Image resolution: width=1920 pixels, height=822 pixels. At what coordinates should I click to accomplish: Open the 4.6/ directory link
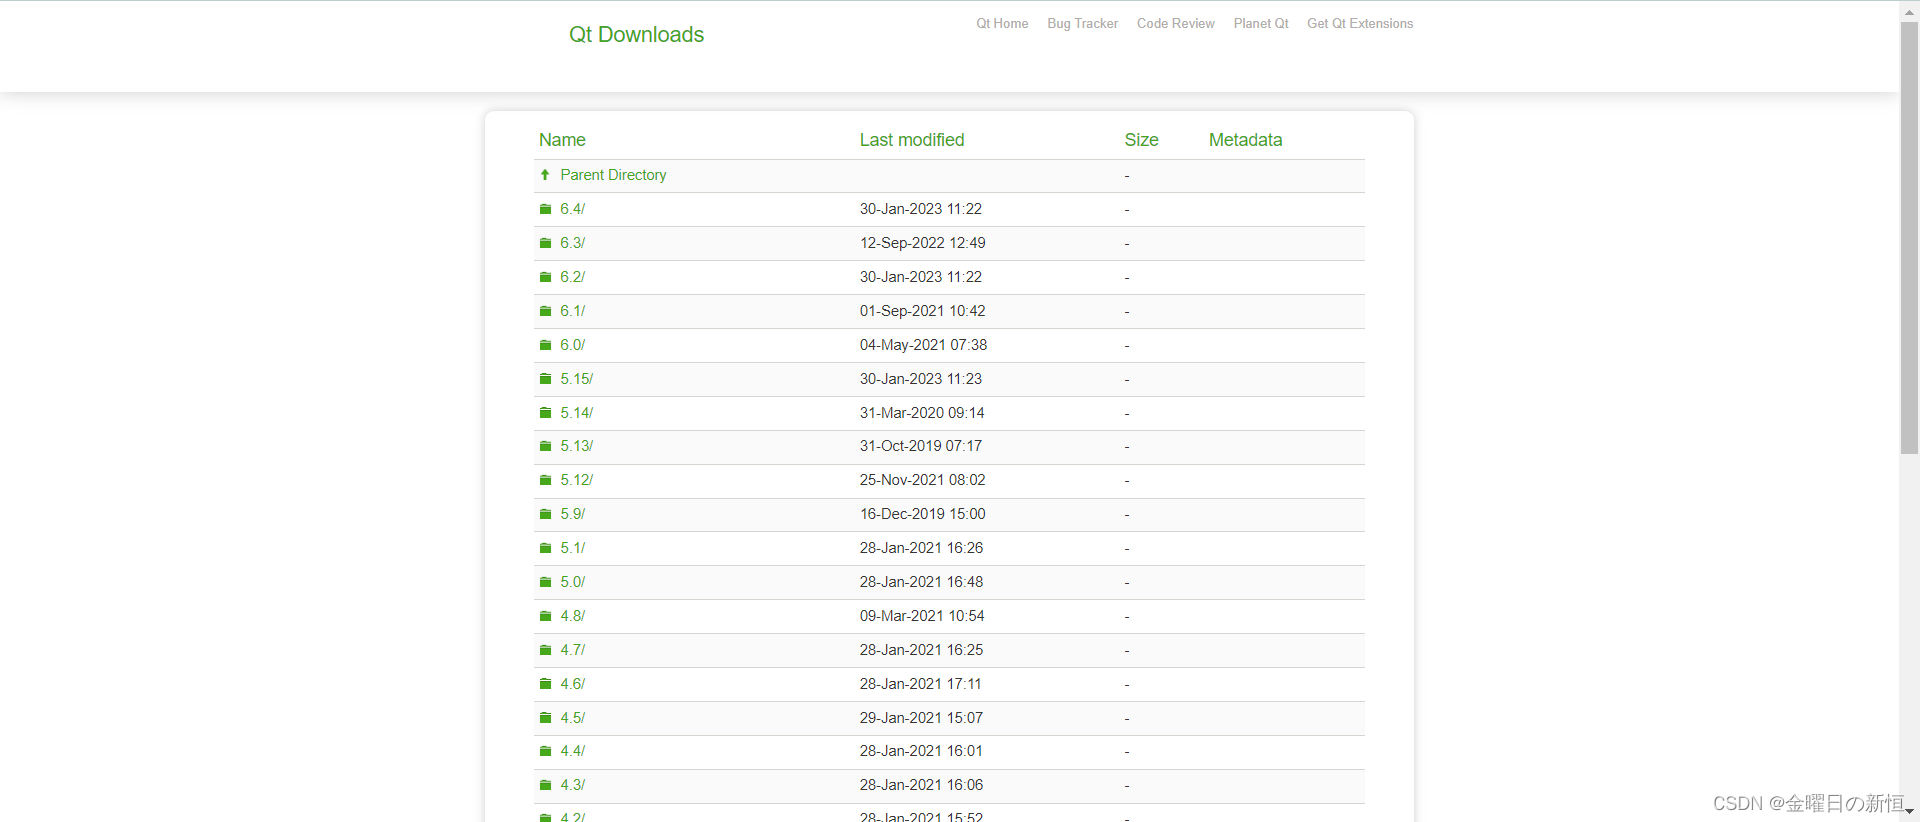pos(573,684)
